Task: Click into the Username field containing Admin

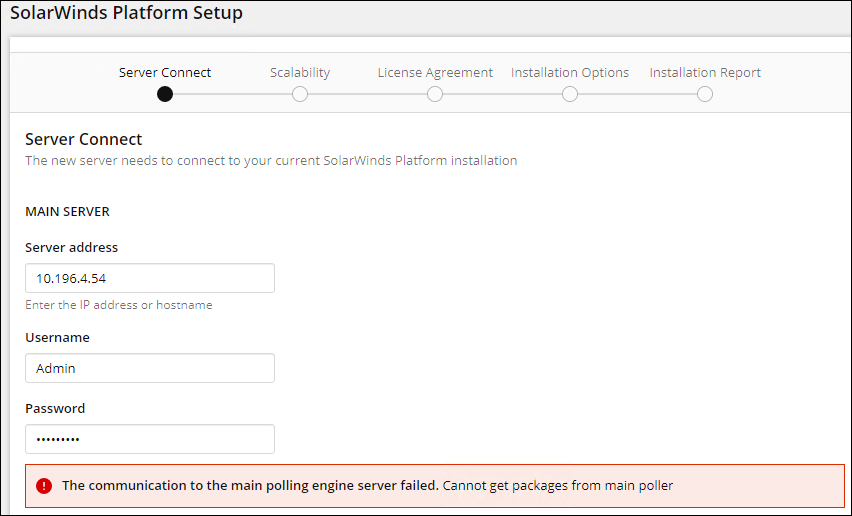Action: click(150, 368)
